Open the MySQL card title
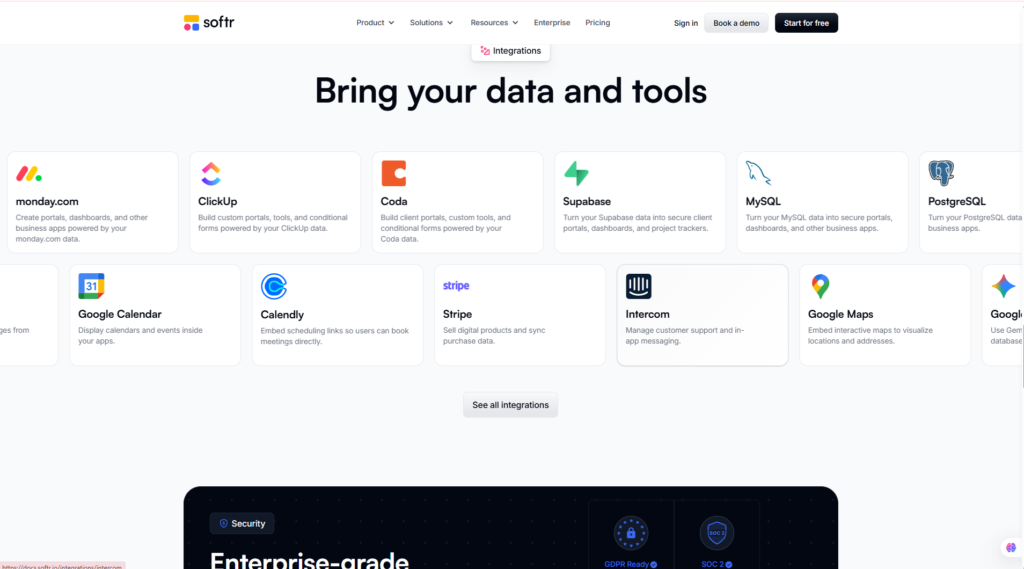Viewport: 1024px width, 569px height. click(x=763, y=201)
